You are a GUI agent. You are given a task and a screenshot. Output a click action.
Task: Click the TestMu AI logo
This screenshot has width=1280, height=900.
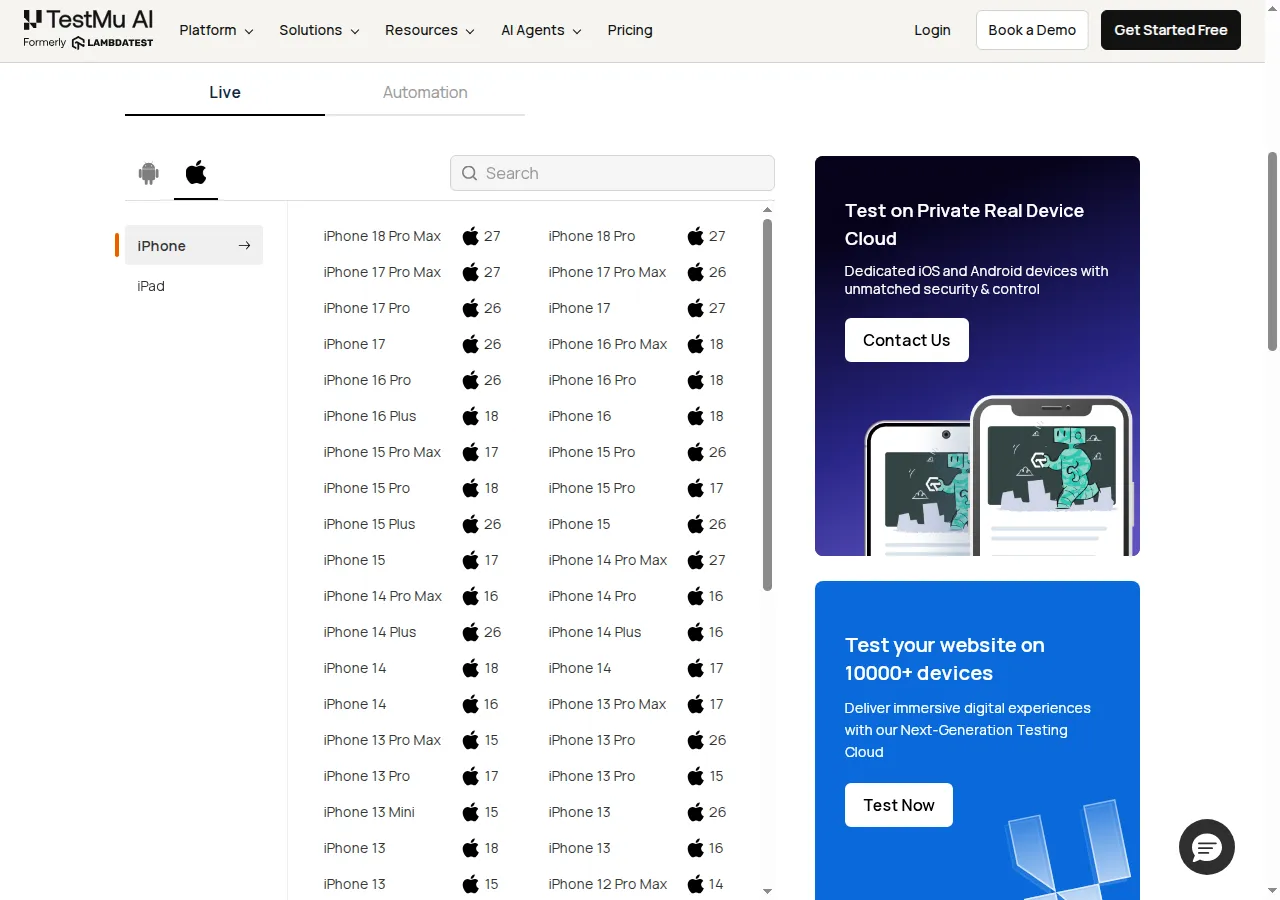click(88, 20)
